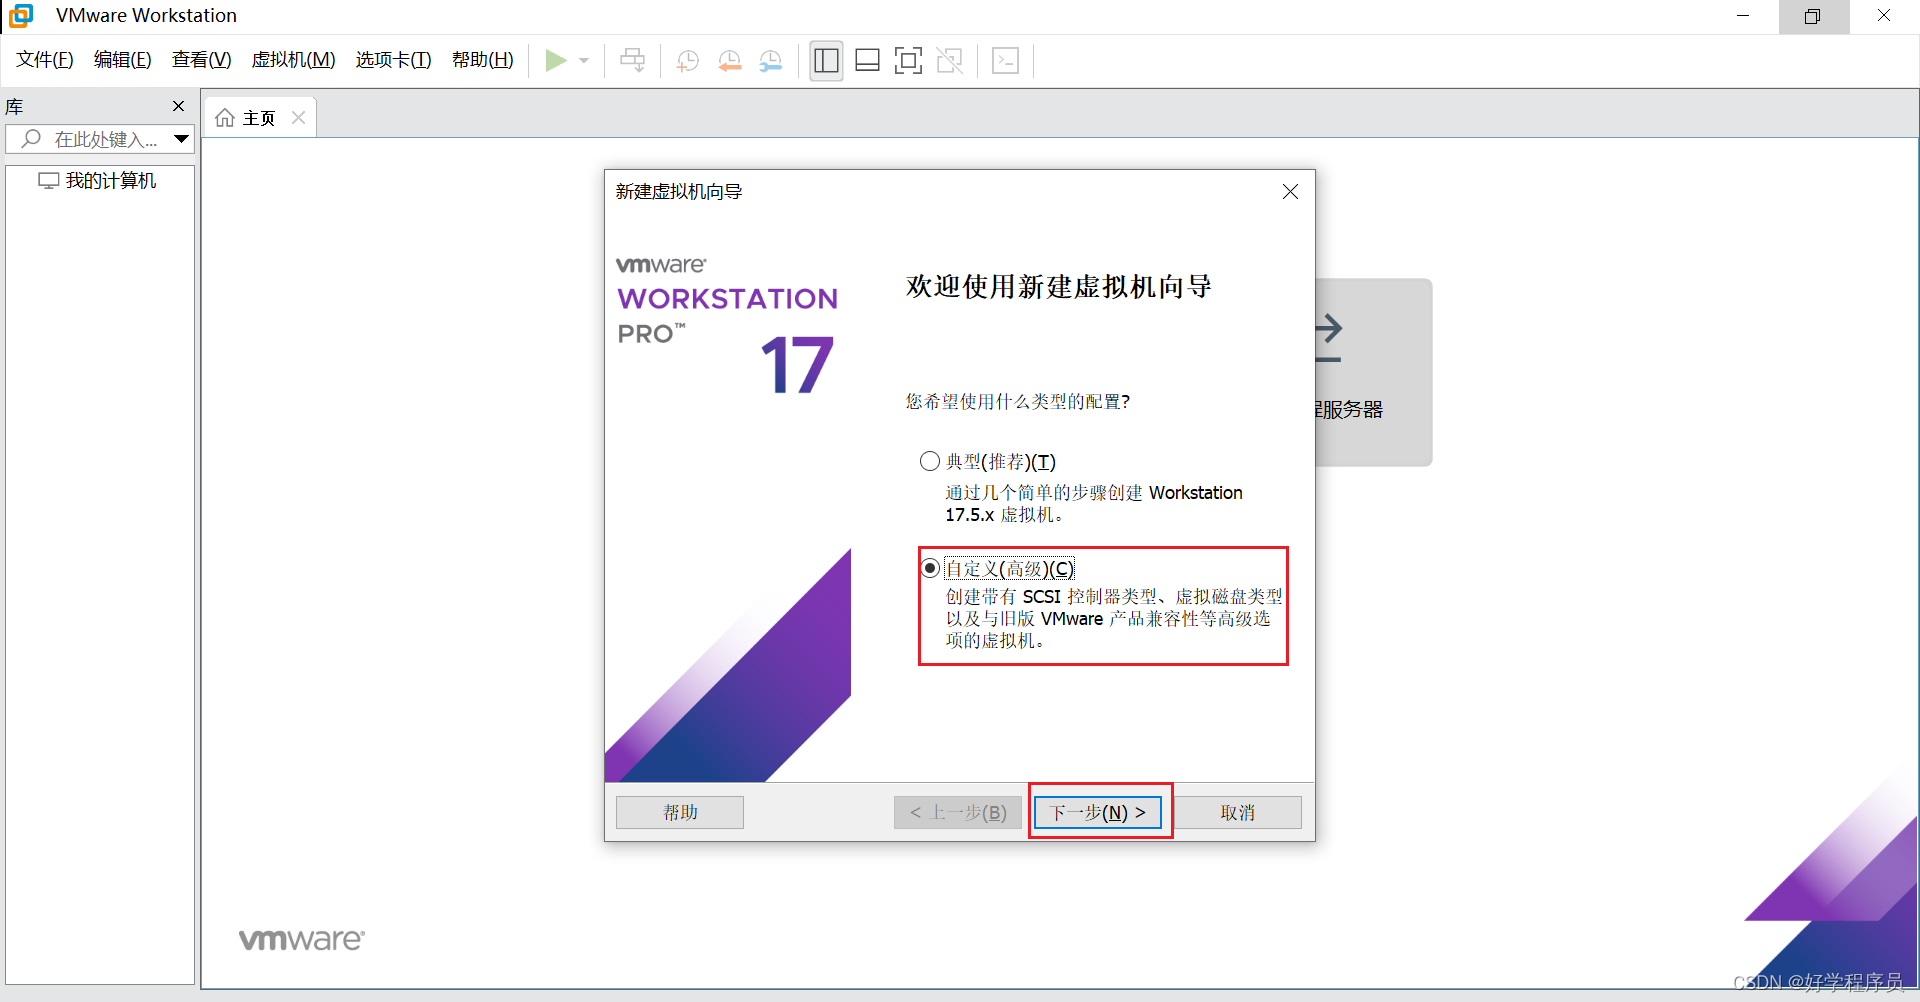
Task: Open the 虚拟机(M) menu
Action: pos(293,60)
